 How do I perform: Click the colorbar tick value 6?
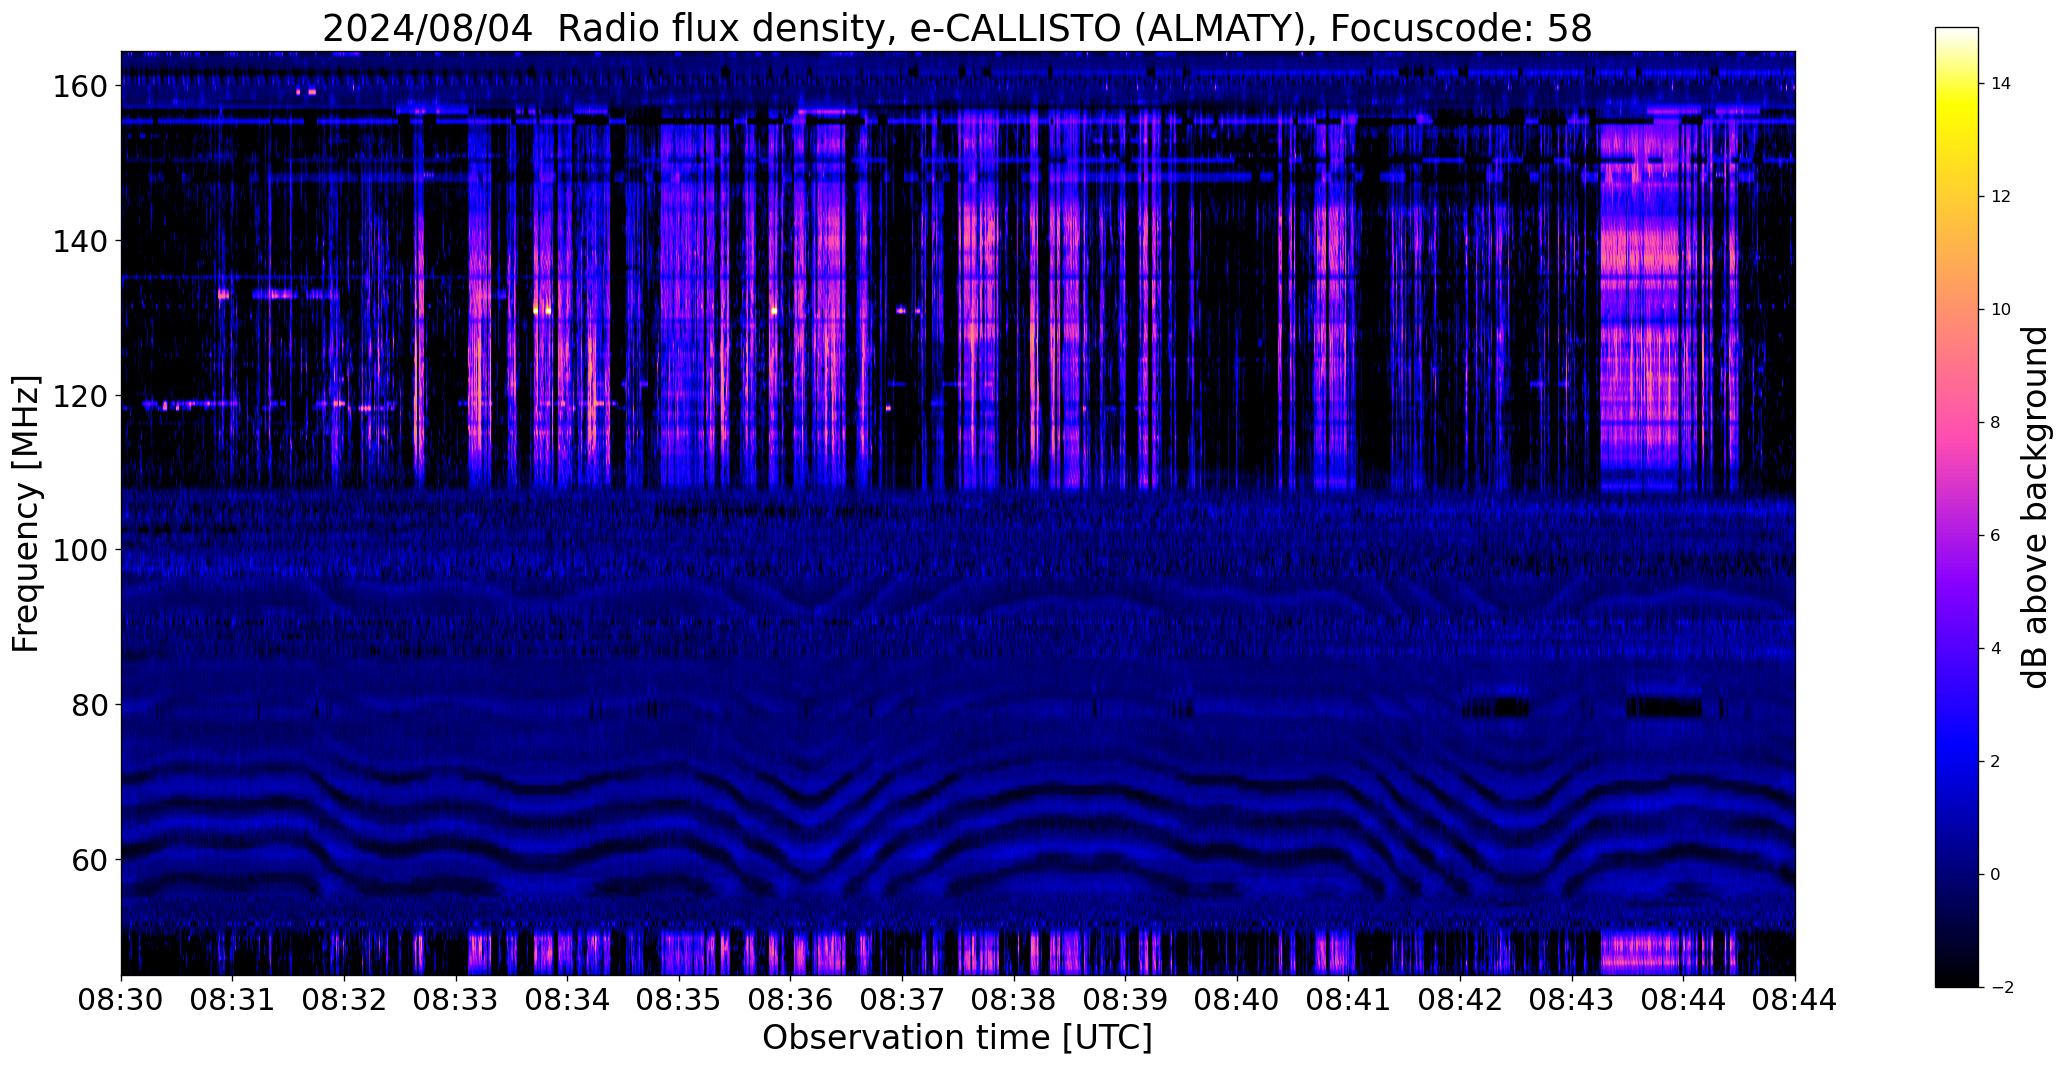(x=1996, y=536)
